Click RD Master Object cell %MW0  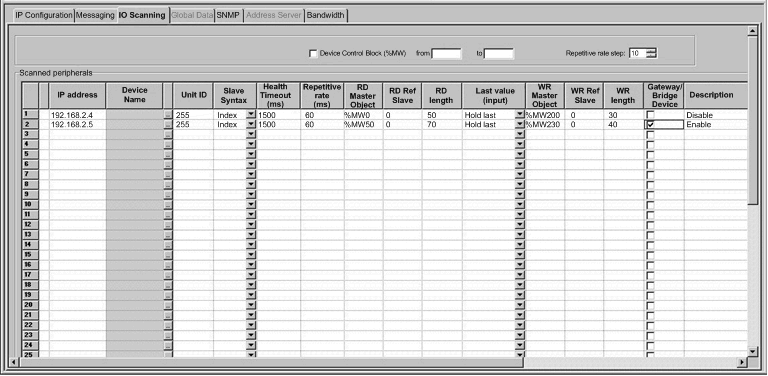[x=363, y=115]
